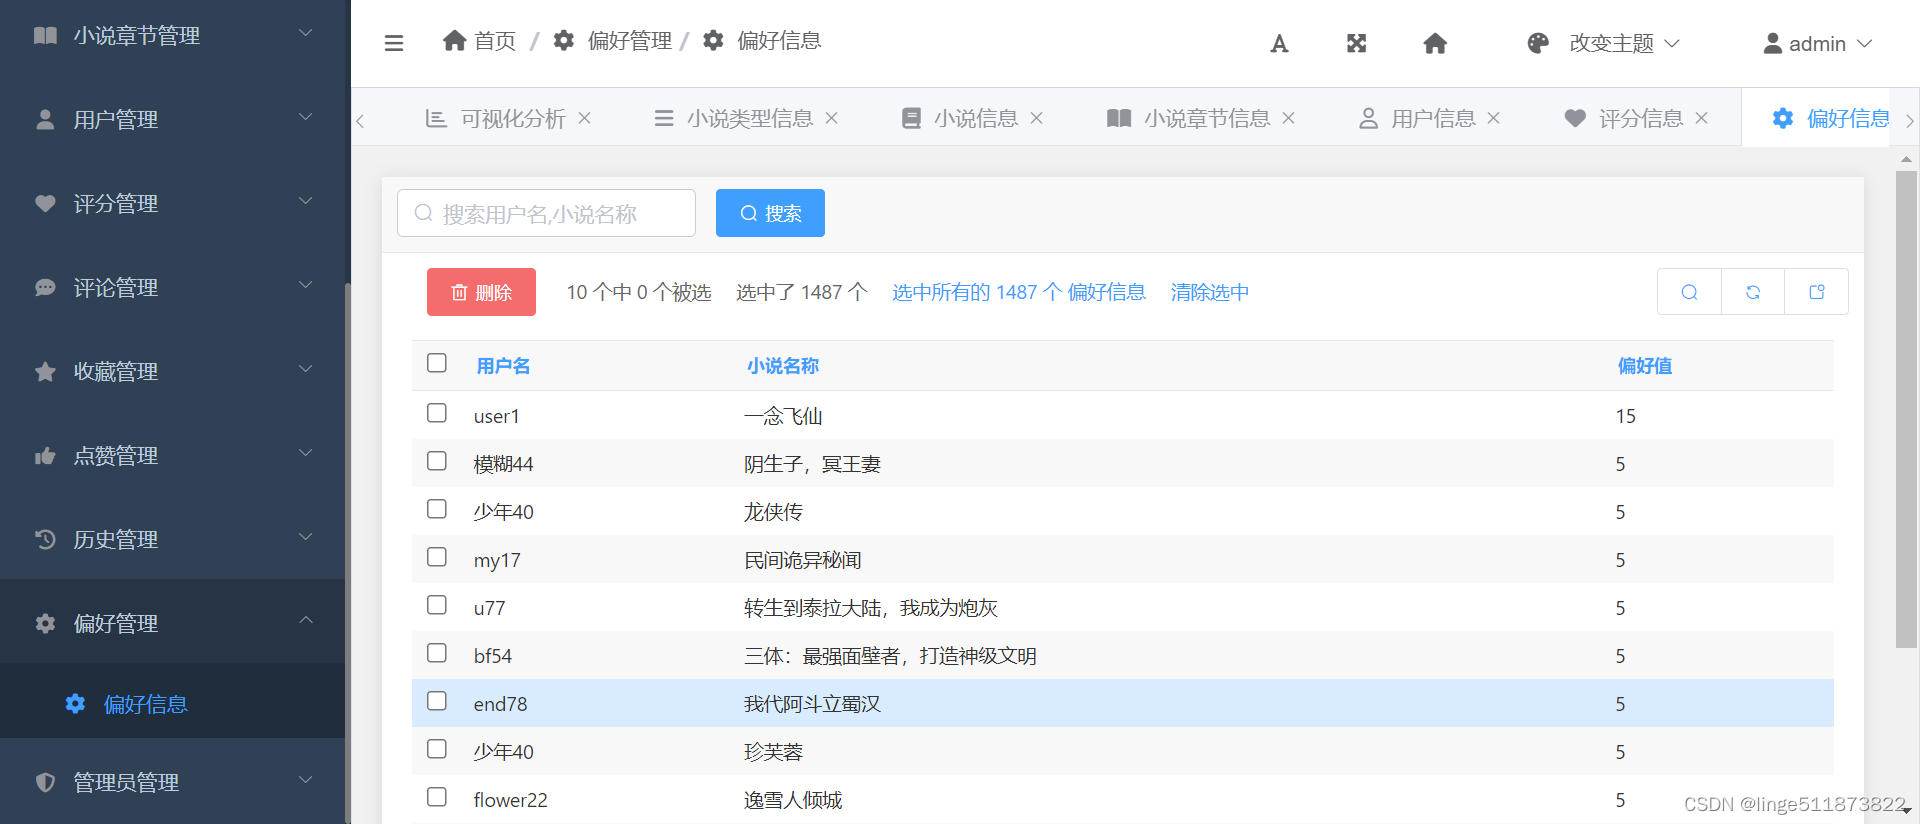Close the 用户信息 tab
1920x824 pixels.
1494,118
